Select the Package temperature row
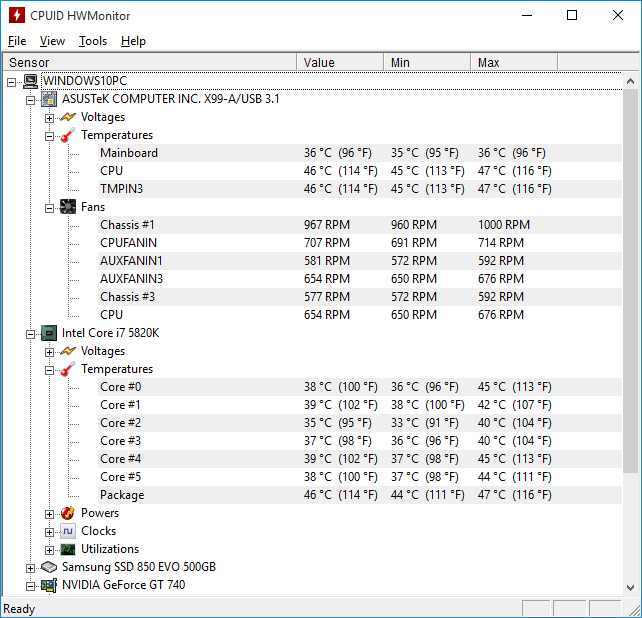The image size is (642, 618). [360, 495]
